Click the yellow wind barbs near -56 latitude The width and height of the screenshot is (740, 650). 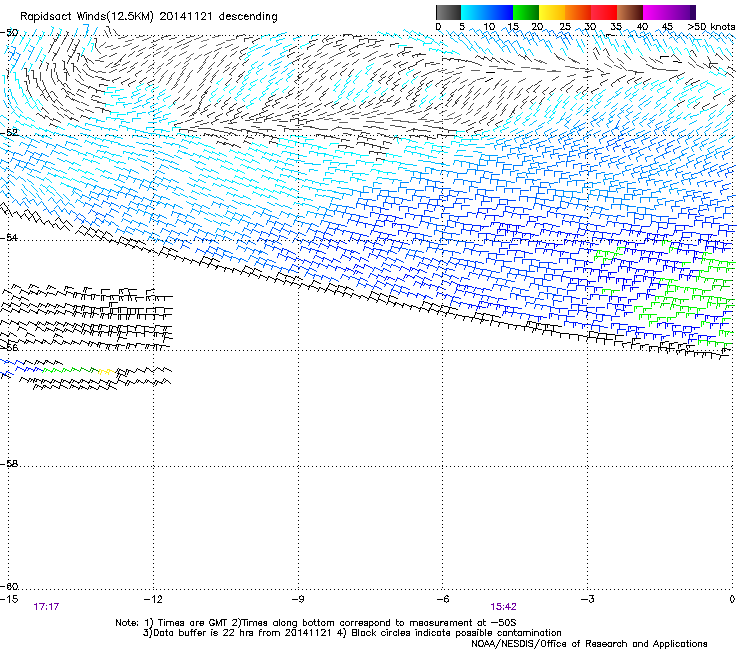click(x=107, y=372)
